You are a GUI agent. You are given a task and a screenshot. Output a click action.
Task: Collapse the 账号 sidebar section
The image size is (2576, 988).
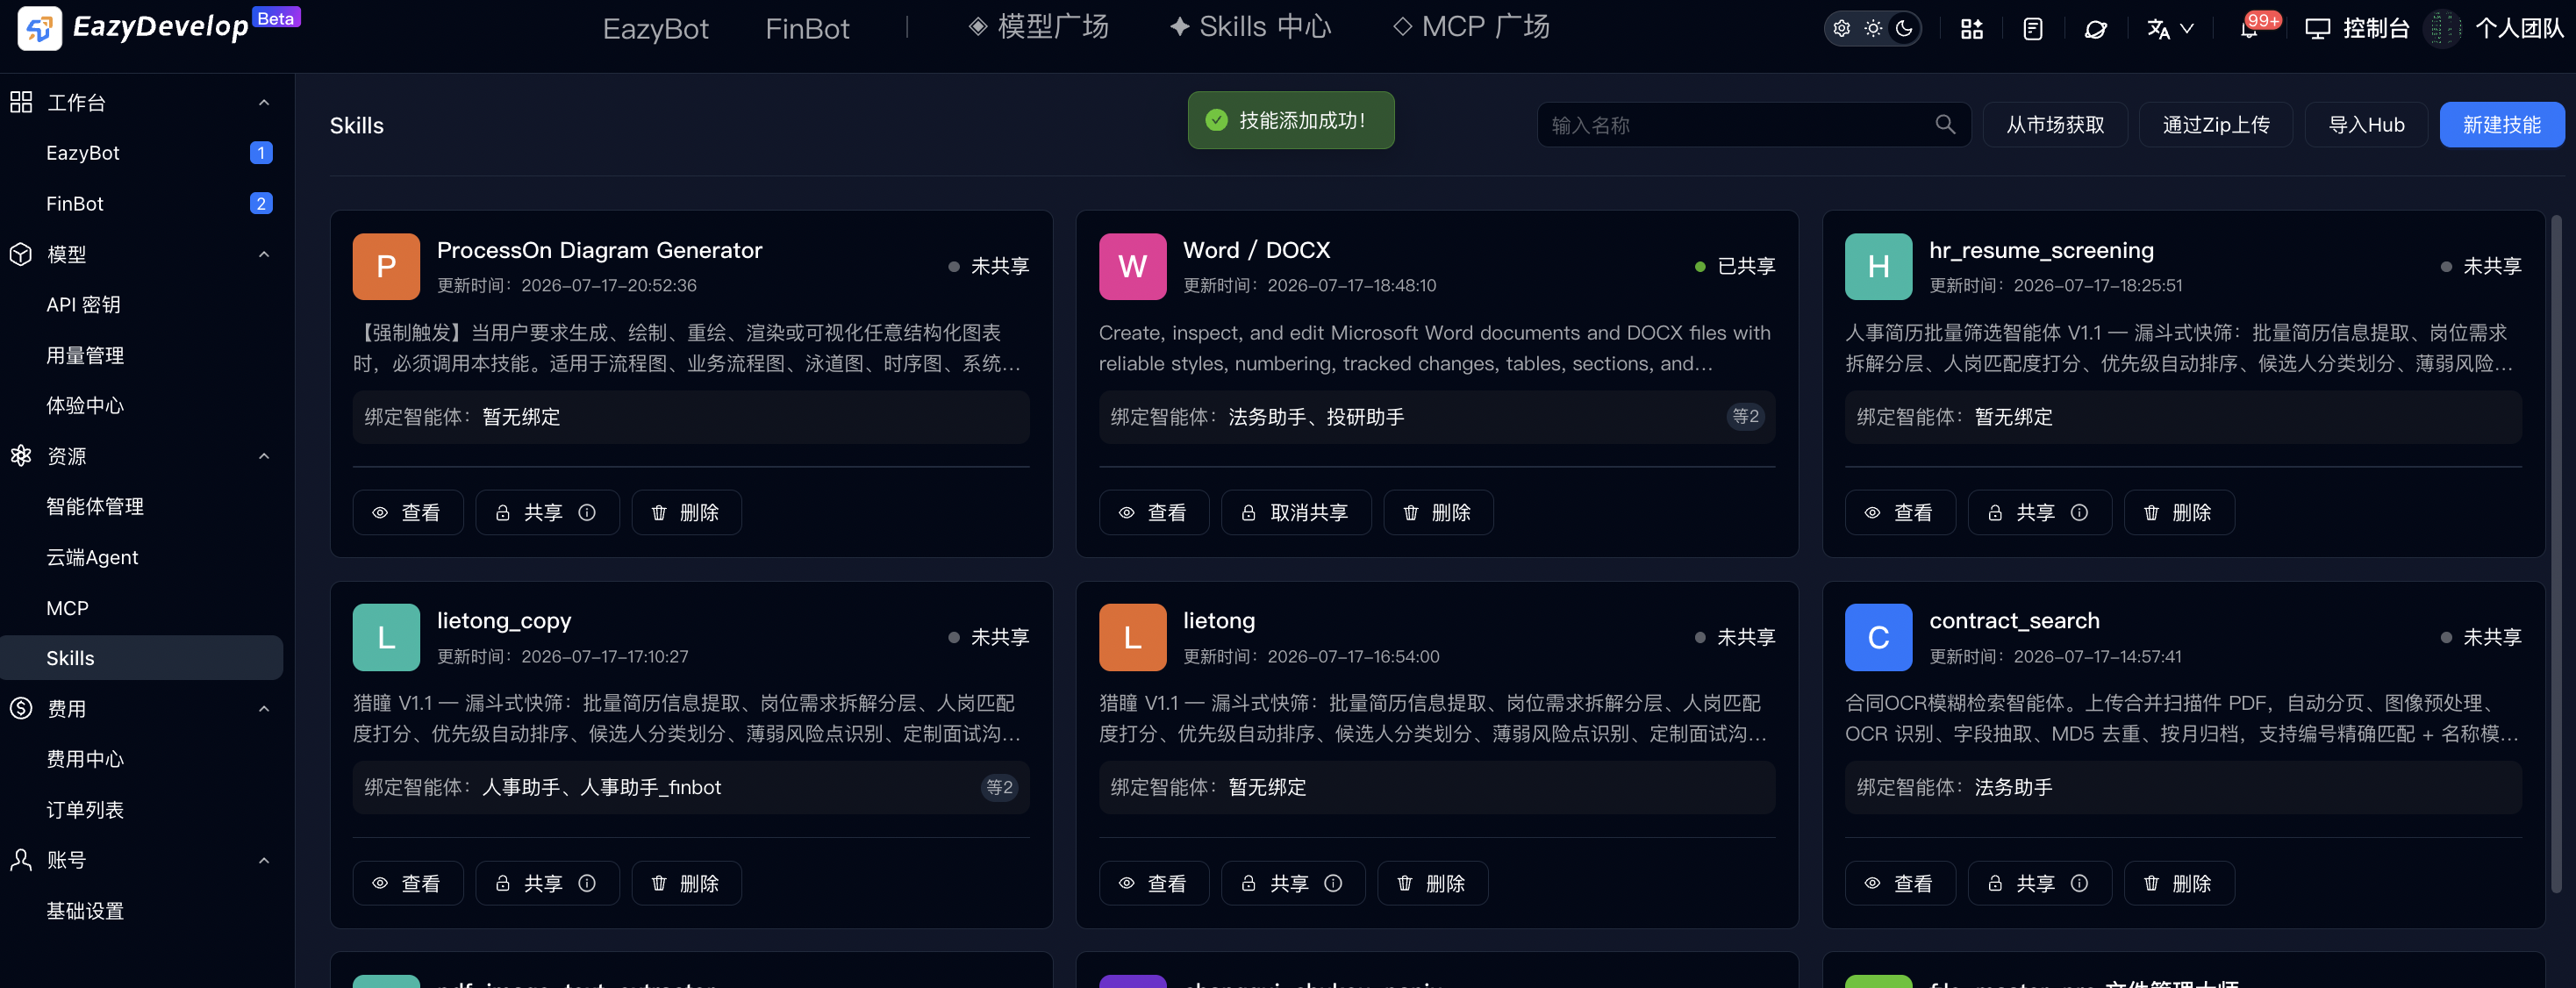pyautogui.click(x=264, y=860)
